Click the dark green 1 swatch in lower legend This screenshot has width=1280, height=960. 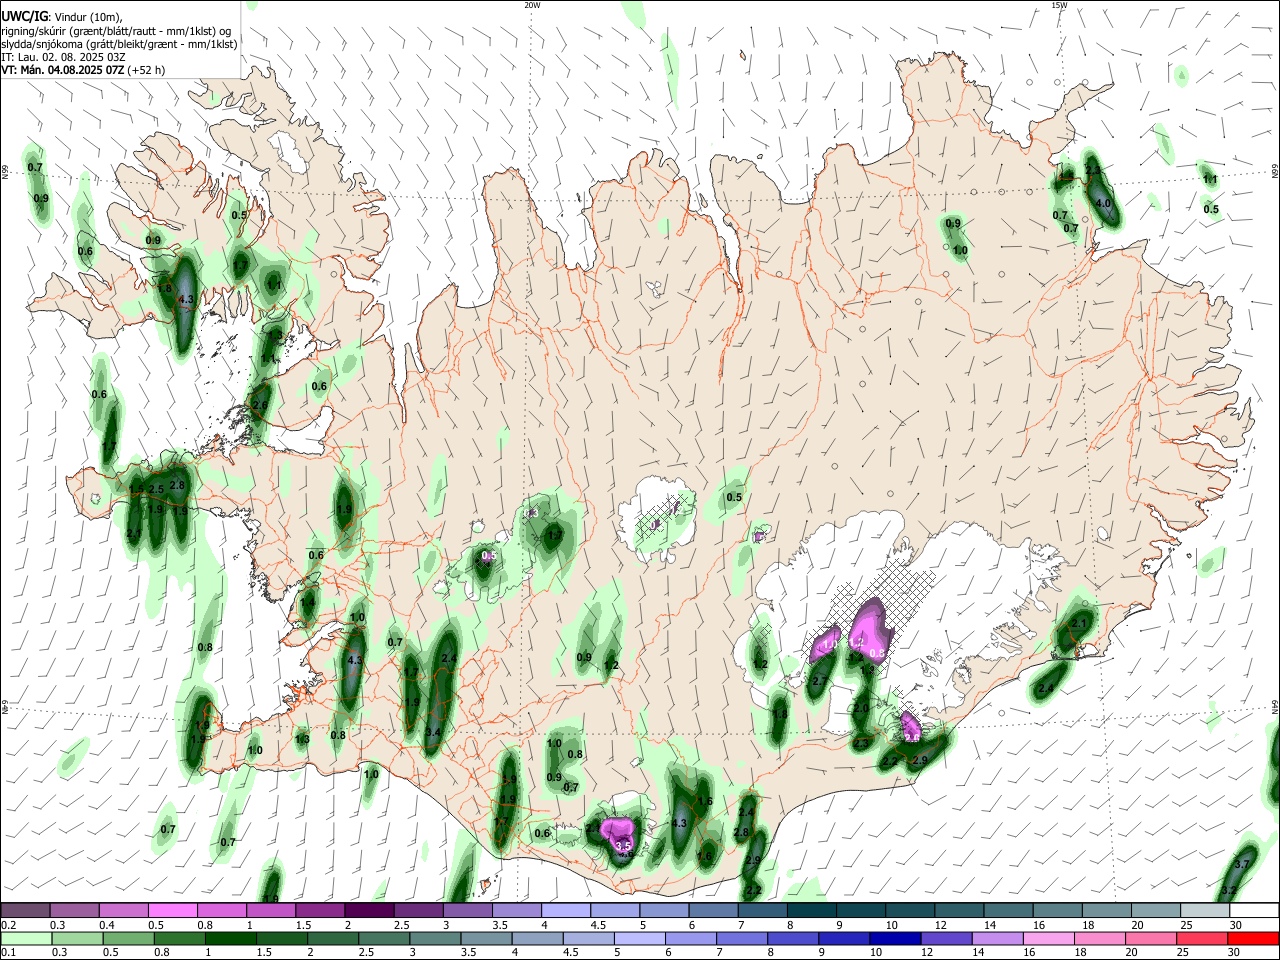pos(230,939)
